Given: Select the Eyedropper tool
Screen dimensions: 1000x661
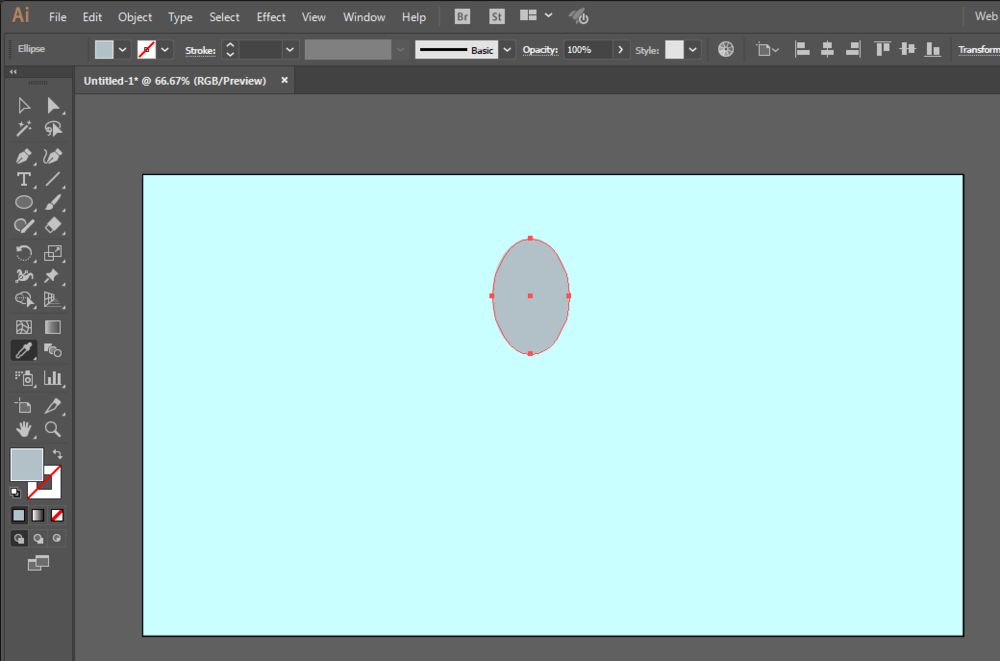Looking at the screenshot, I should coord(24,350).
